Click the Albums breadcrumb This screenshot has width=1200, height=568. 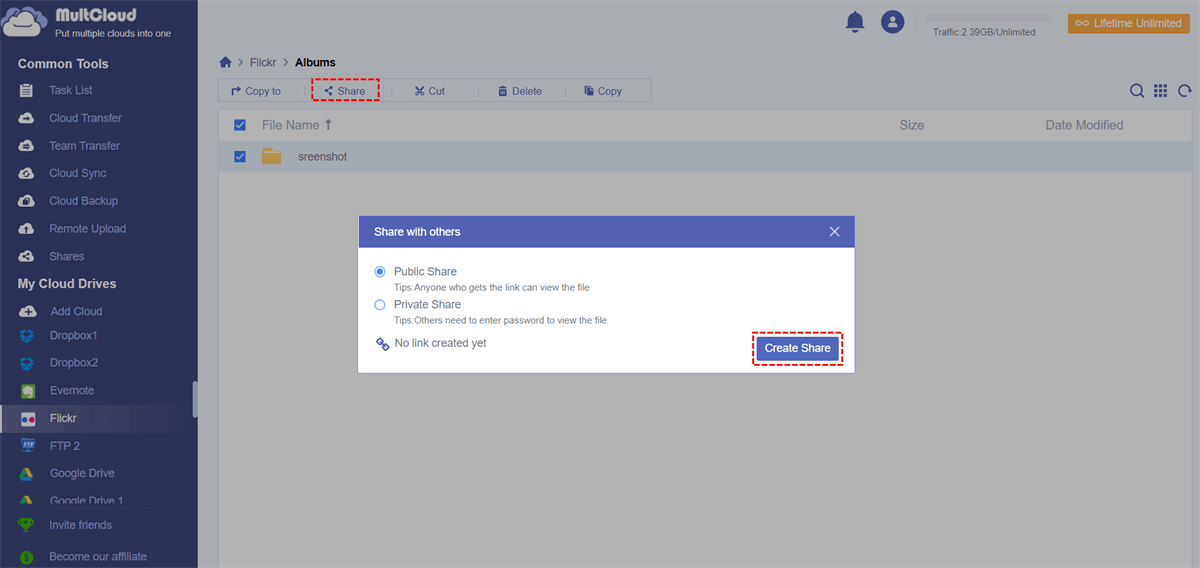[x=315, y=63]
